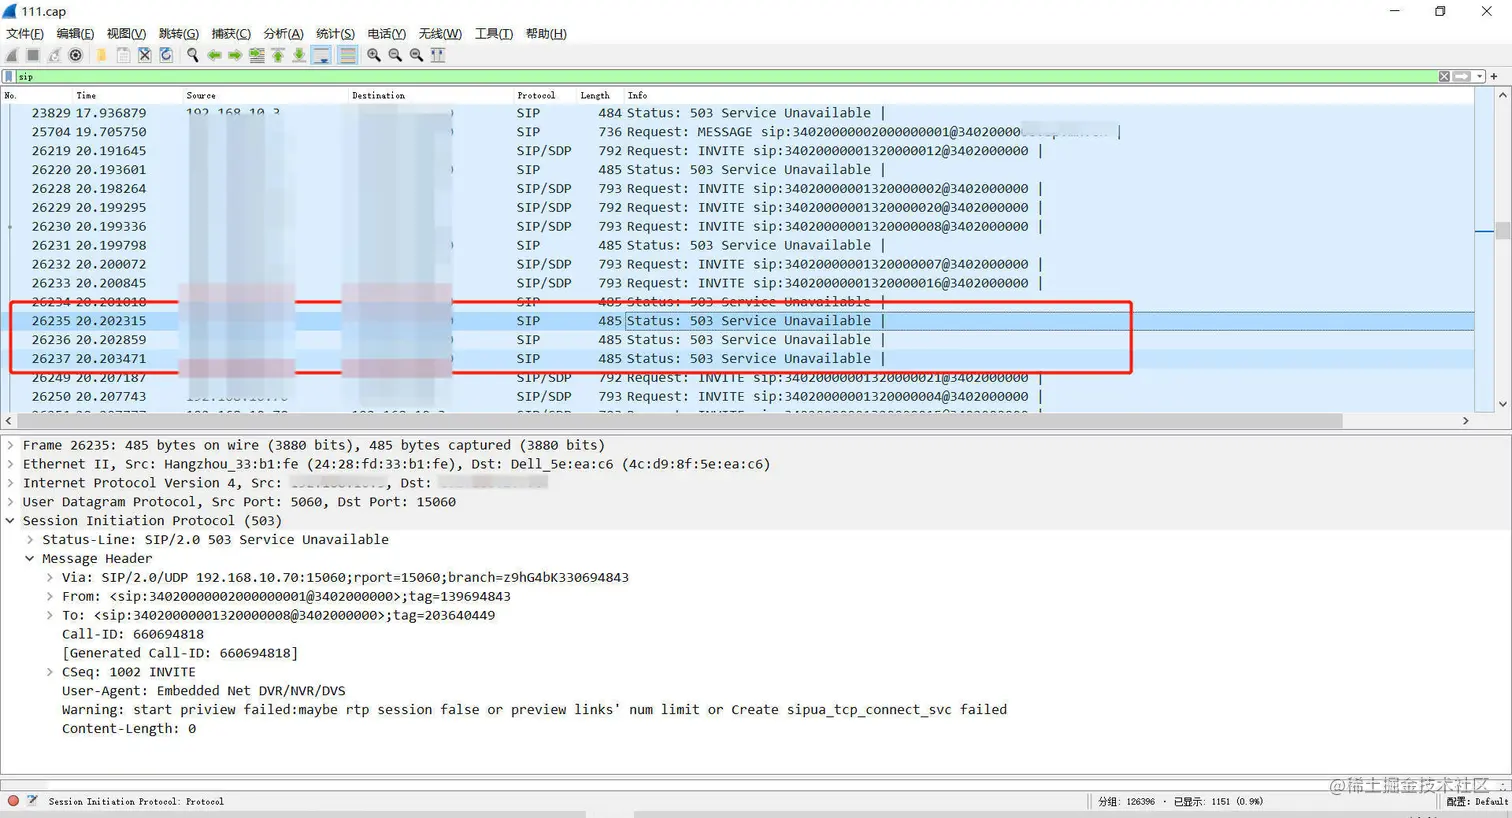Select the User-Agent: Embedded Net DVR/NVR/DVS line

[204, 691]
